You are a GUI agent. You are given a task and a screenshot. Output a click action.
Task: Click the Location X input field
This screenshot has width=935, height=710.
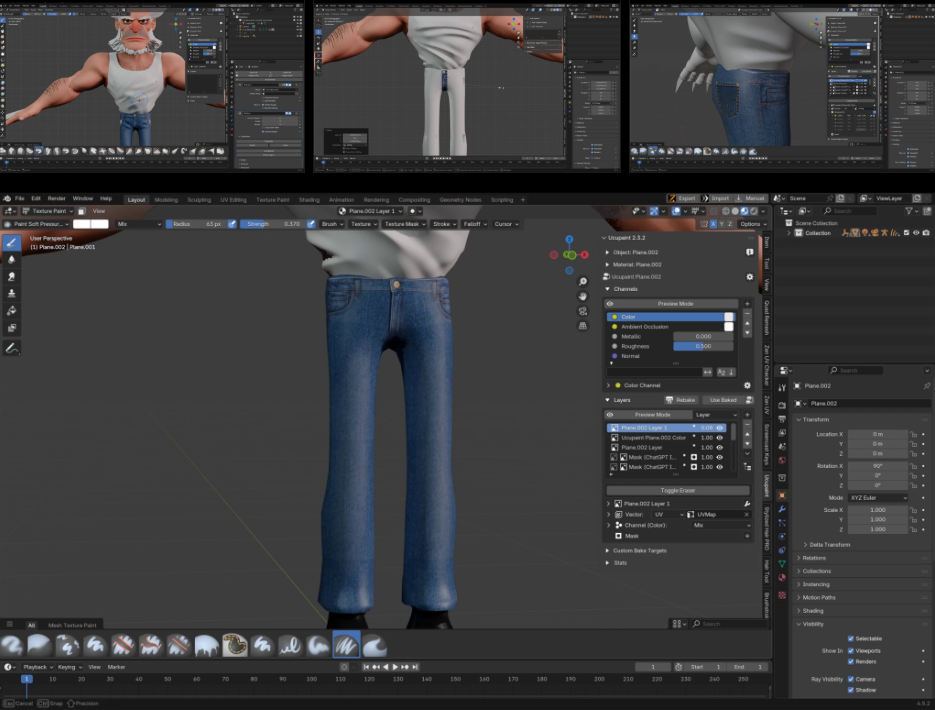pos(877,434)
